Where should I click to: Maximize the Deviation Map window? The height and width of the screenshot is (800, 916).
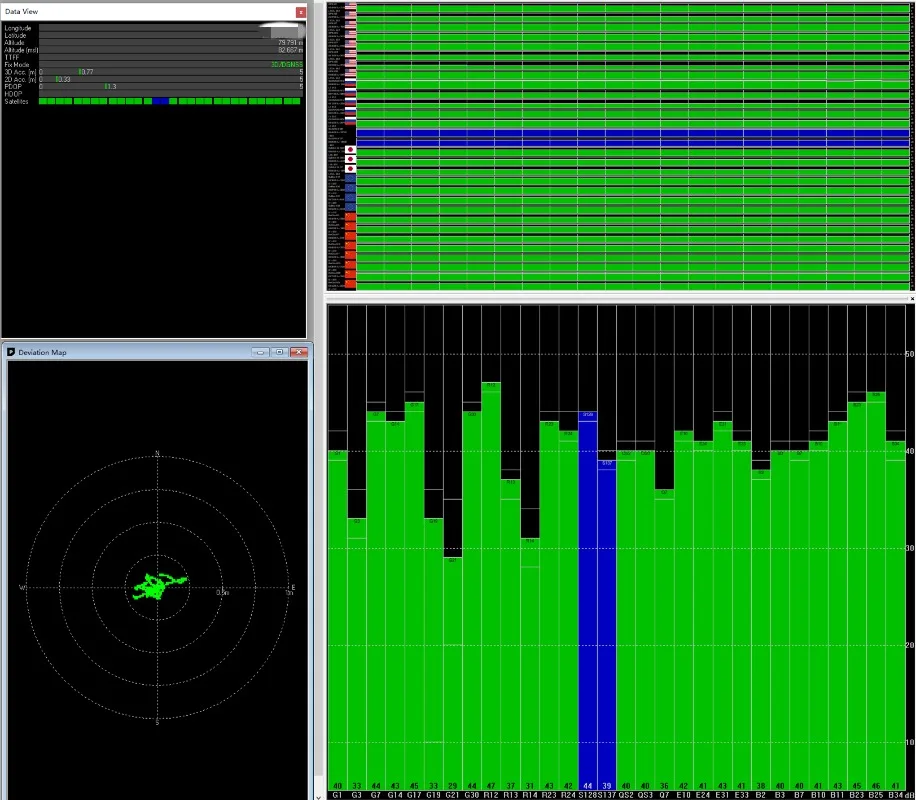point(279,352)
